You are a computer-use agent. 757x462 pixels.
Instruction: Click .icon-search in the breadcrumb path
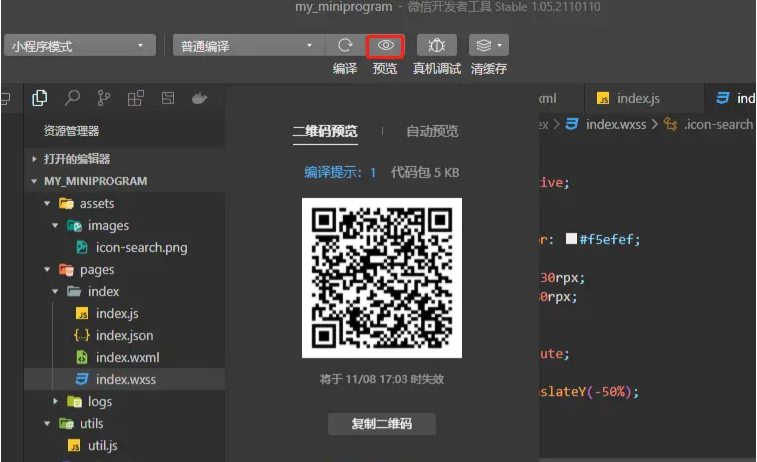pos(718,125)
